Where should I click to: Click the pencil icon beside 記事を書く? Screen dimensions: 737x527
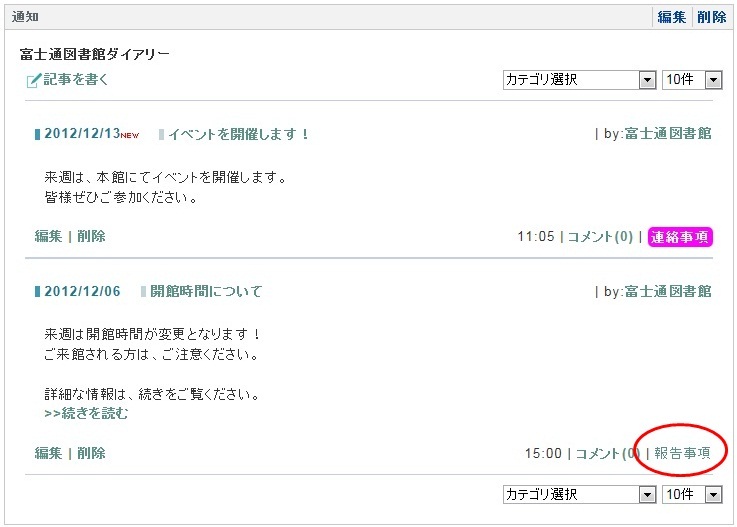(34, 80)
